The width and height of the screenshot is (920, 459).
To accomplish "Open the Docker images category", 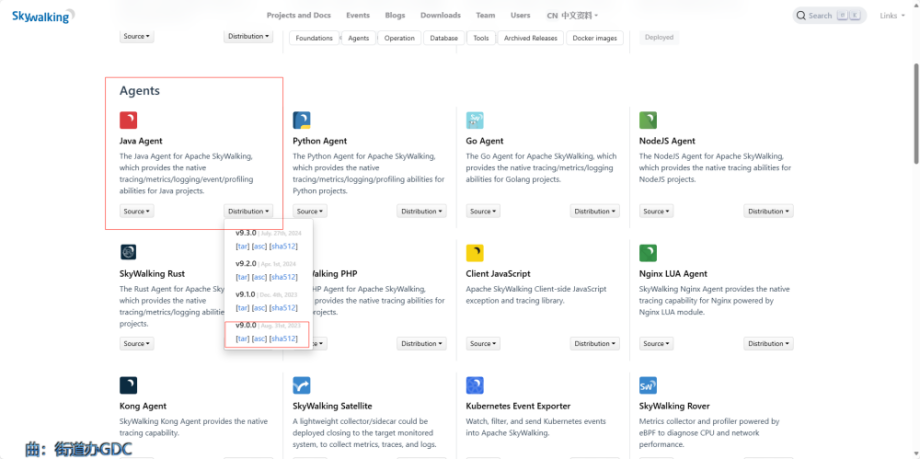I will coord(595,38).
